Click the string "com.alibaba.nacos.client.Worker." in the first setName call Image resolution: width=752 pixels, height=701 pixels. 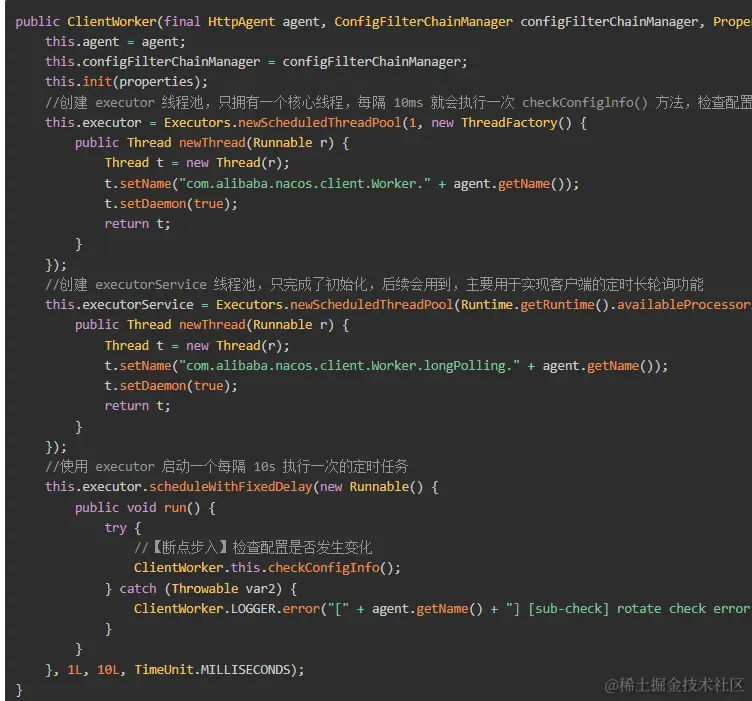[305, 184]
